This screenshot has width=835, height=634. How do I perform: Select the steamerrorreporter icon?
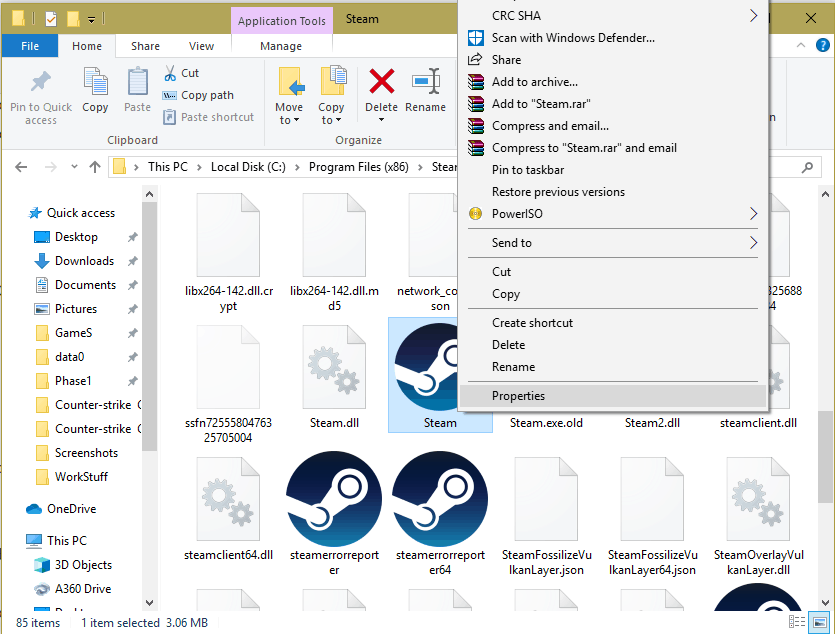coord(334,514)
